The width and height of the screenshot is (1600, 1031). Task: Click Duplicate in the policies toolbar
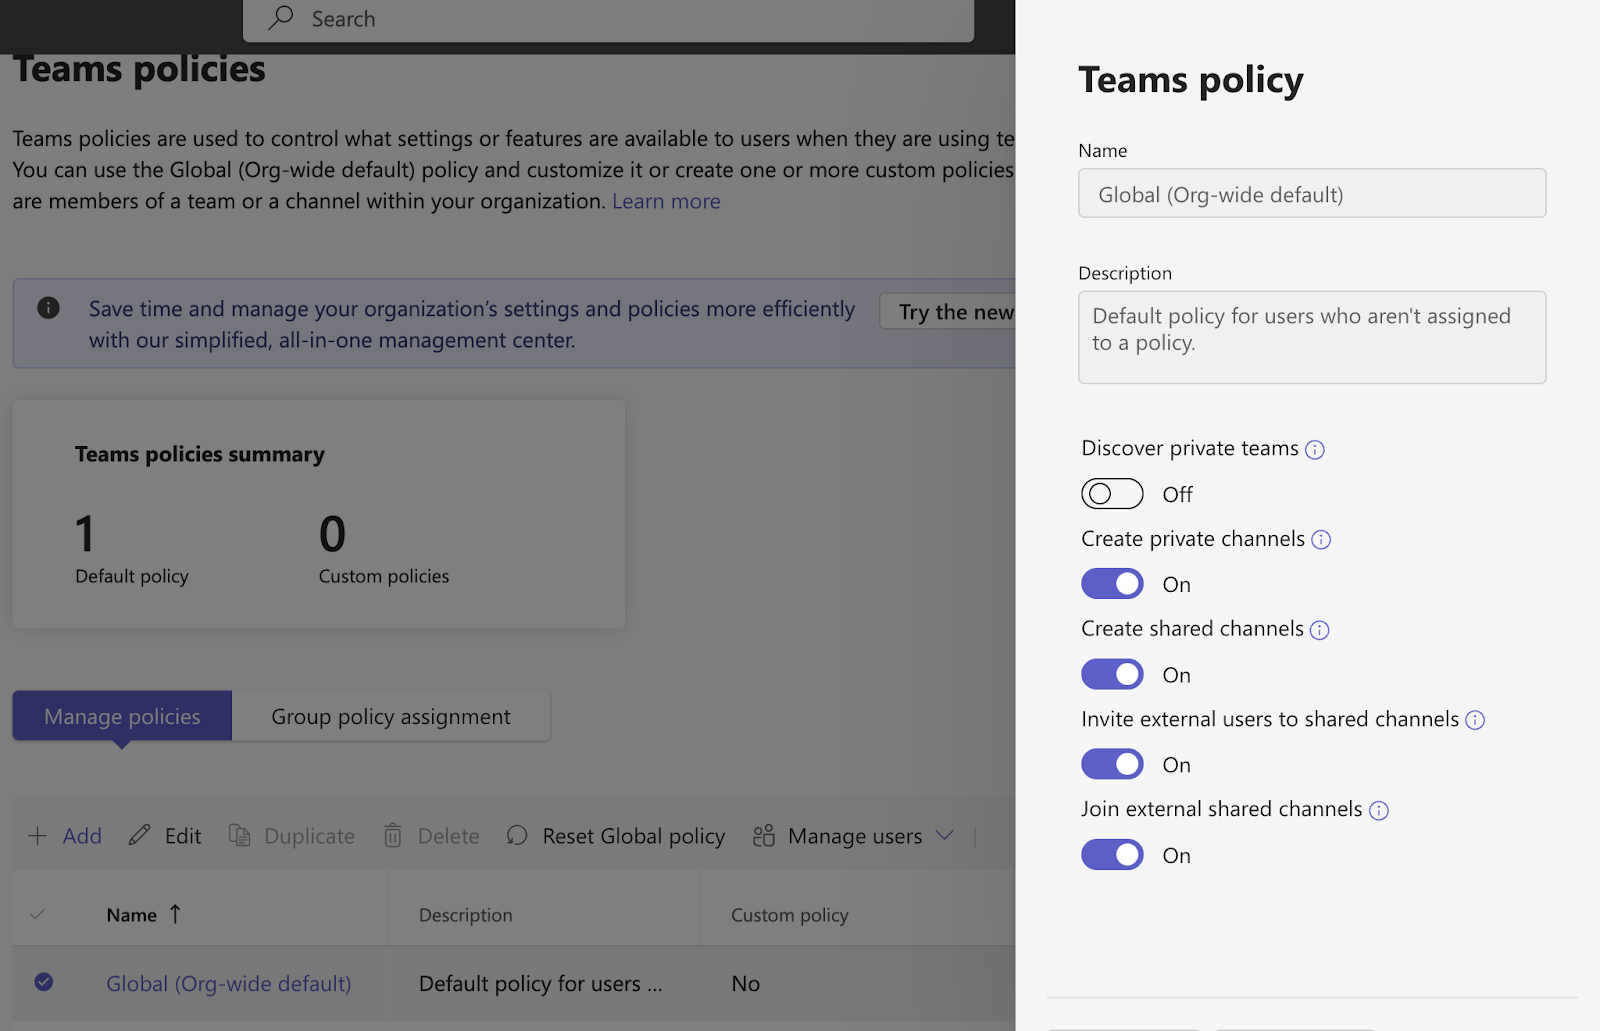point(292,836)
